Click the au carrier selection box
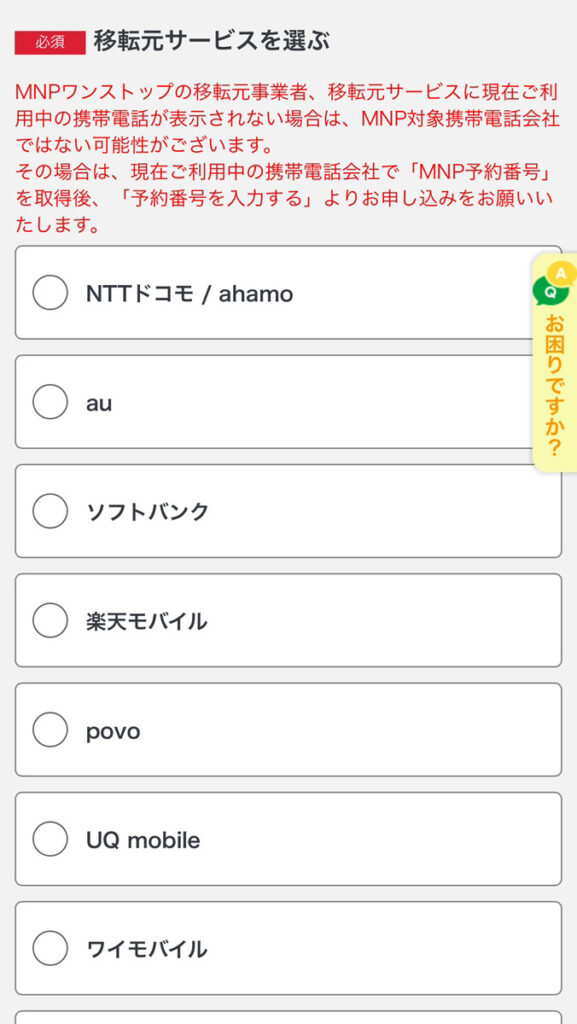This screenshot has width=577, height=1024. 288,402
